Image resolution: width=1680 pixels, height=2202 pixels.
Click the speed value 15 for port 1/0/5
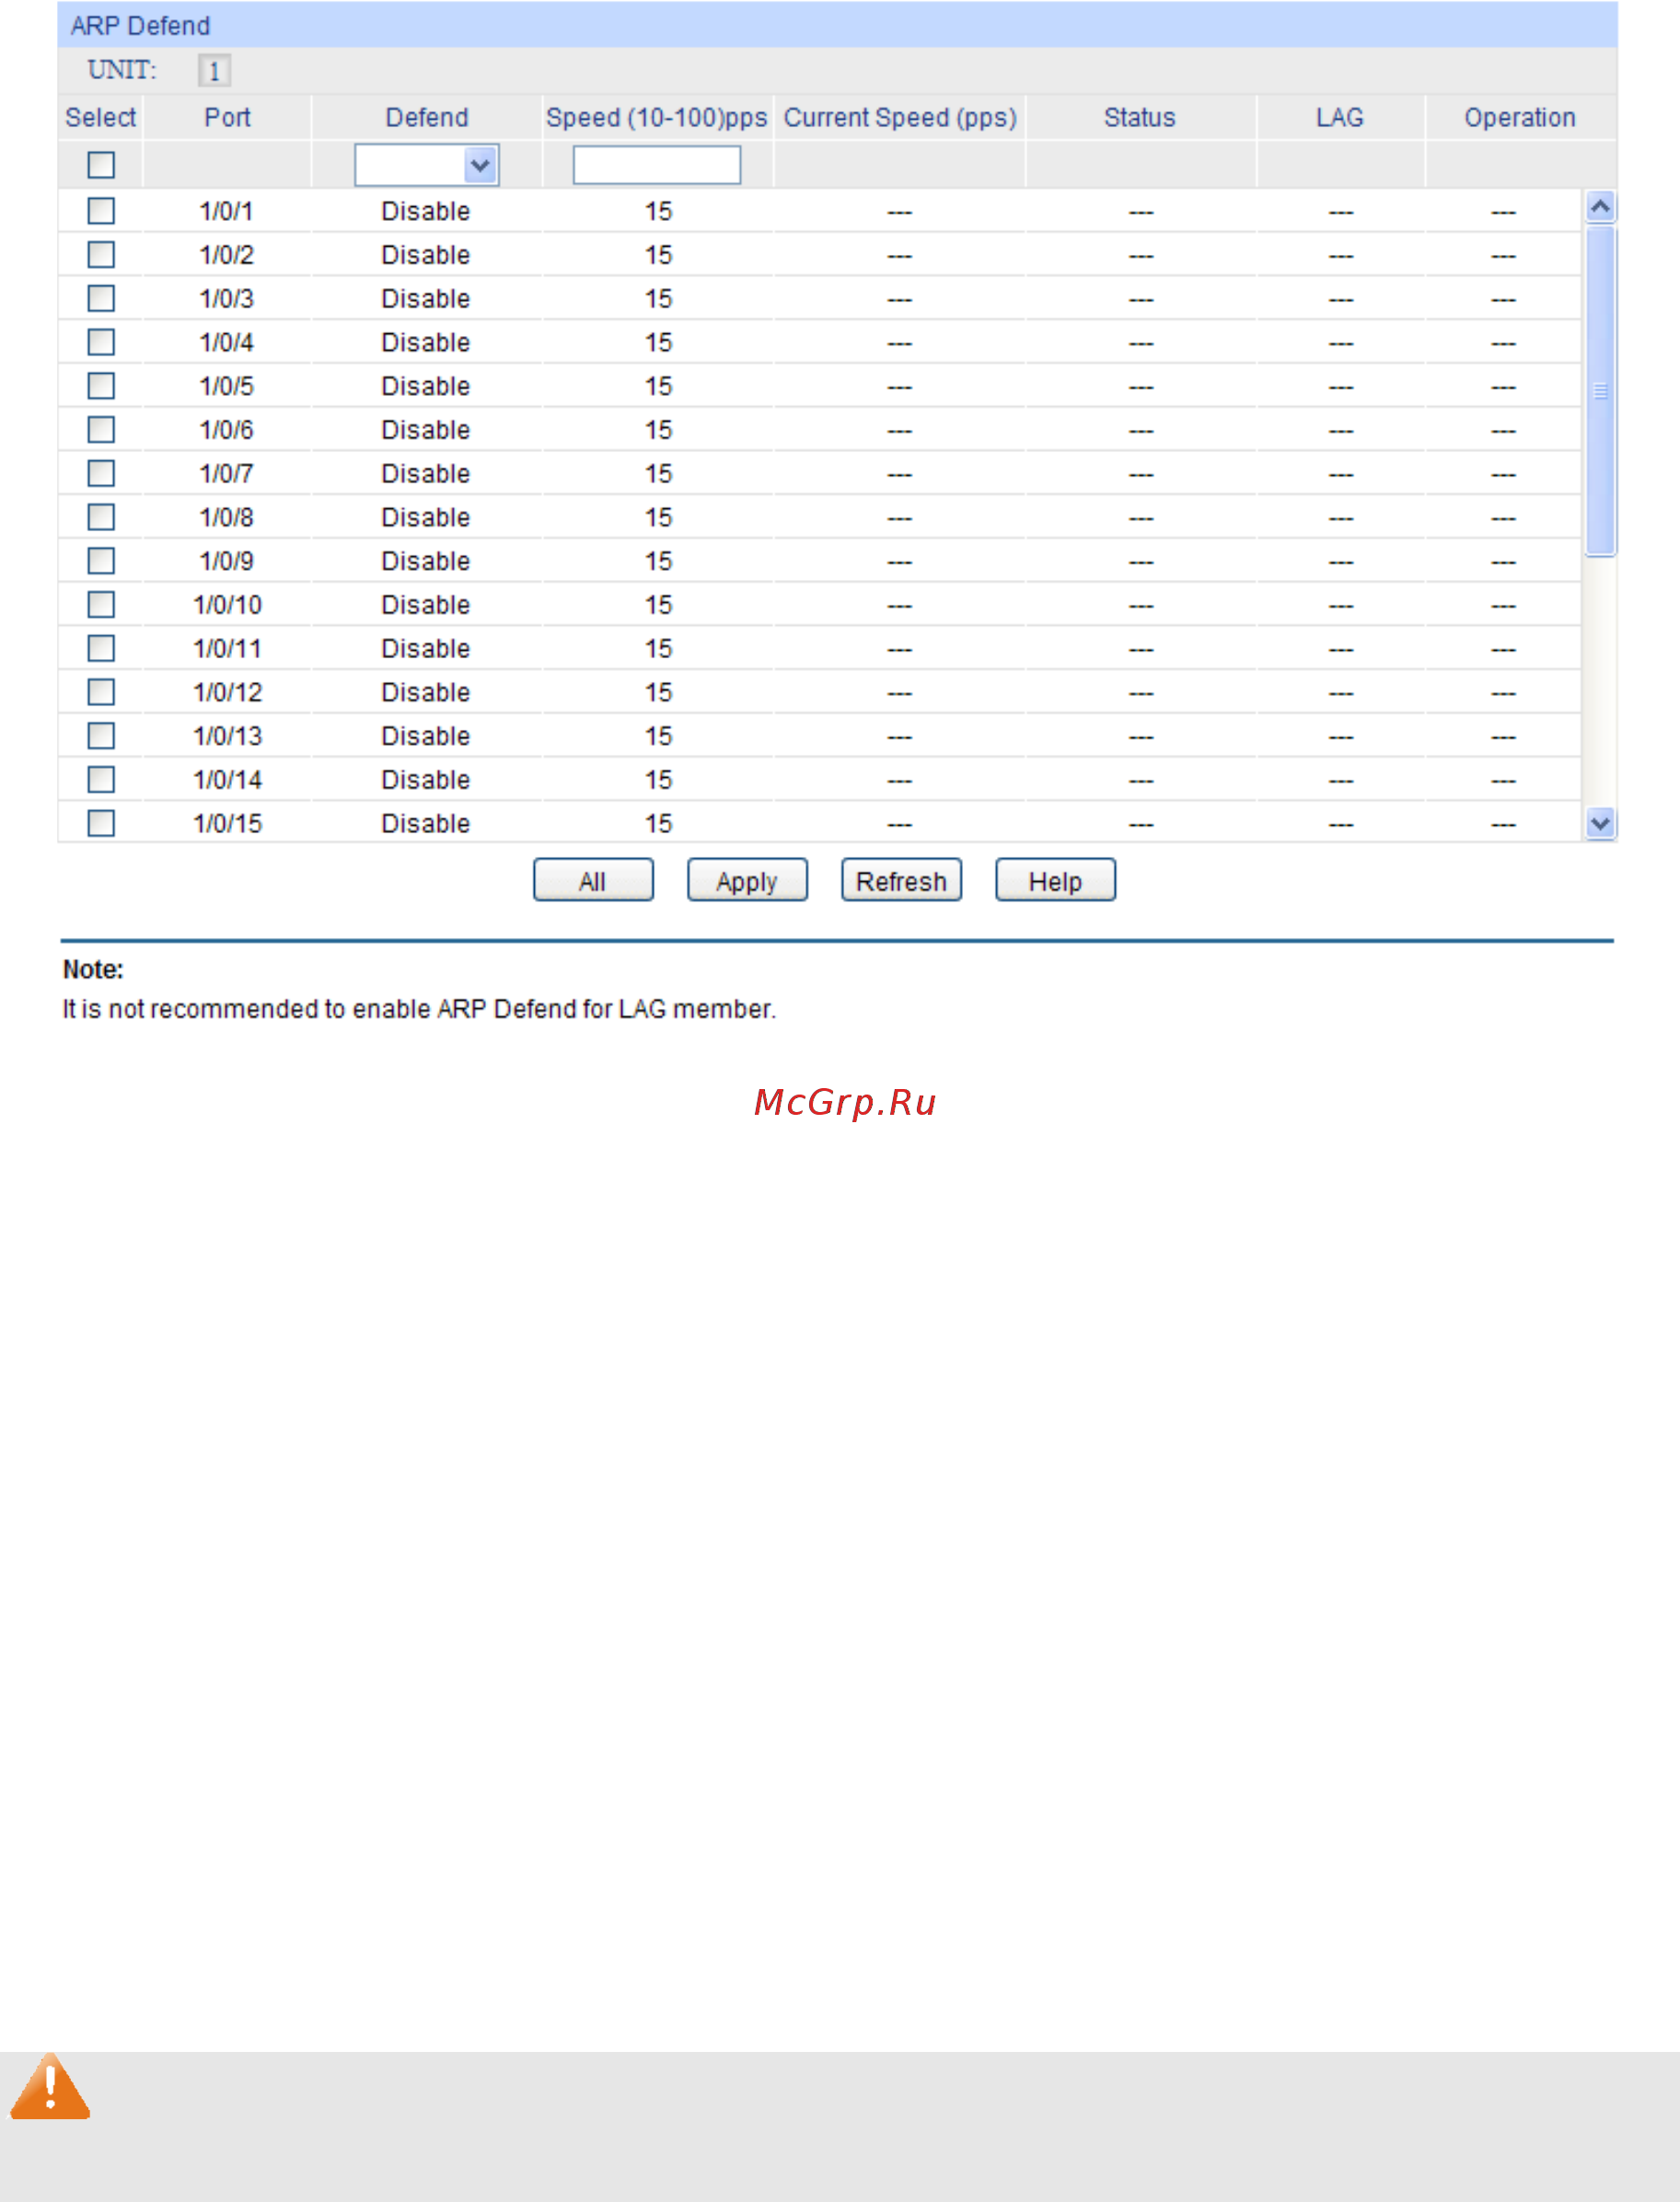(x=658, y=386)
